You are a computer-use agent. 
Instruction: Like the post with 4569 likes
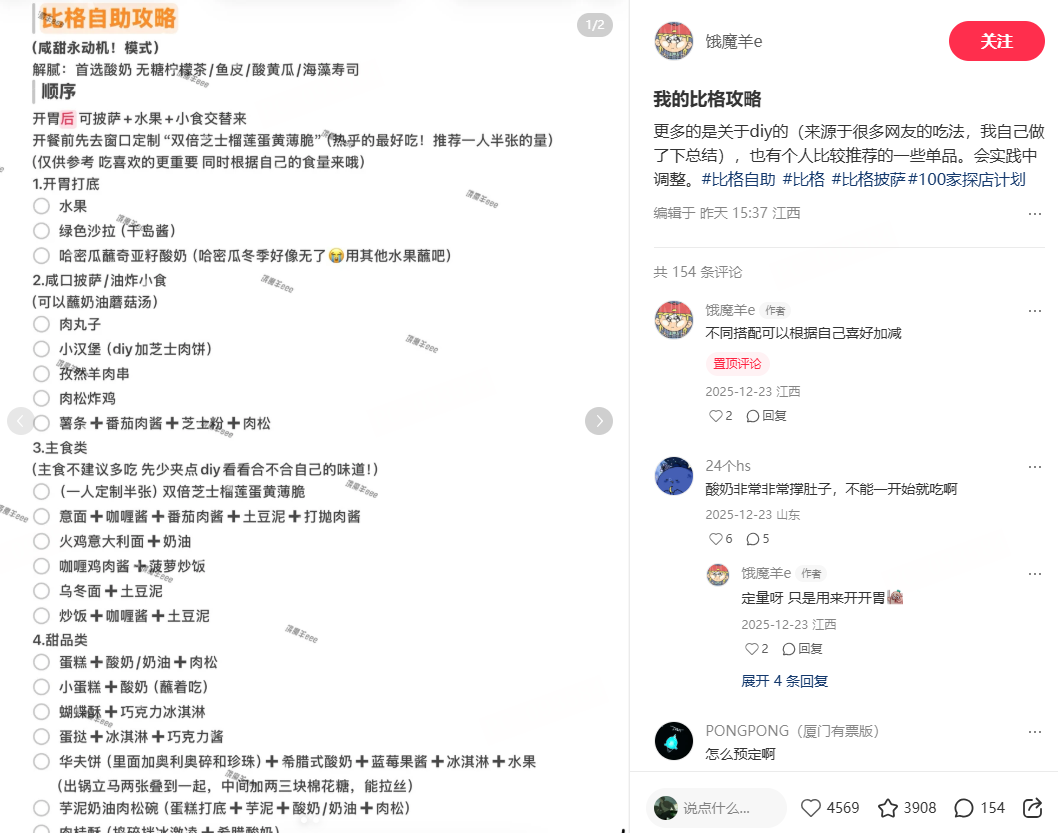click(810, 808)
